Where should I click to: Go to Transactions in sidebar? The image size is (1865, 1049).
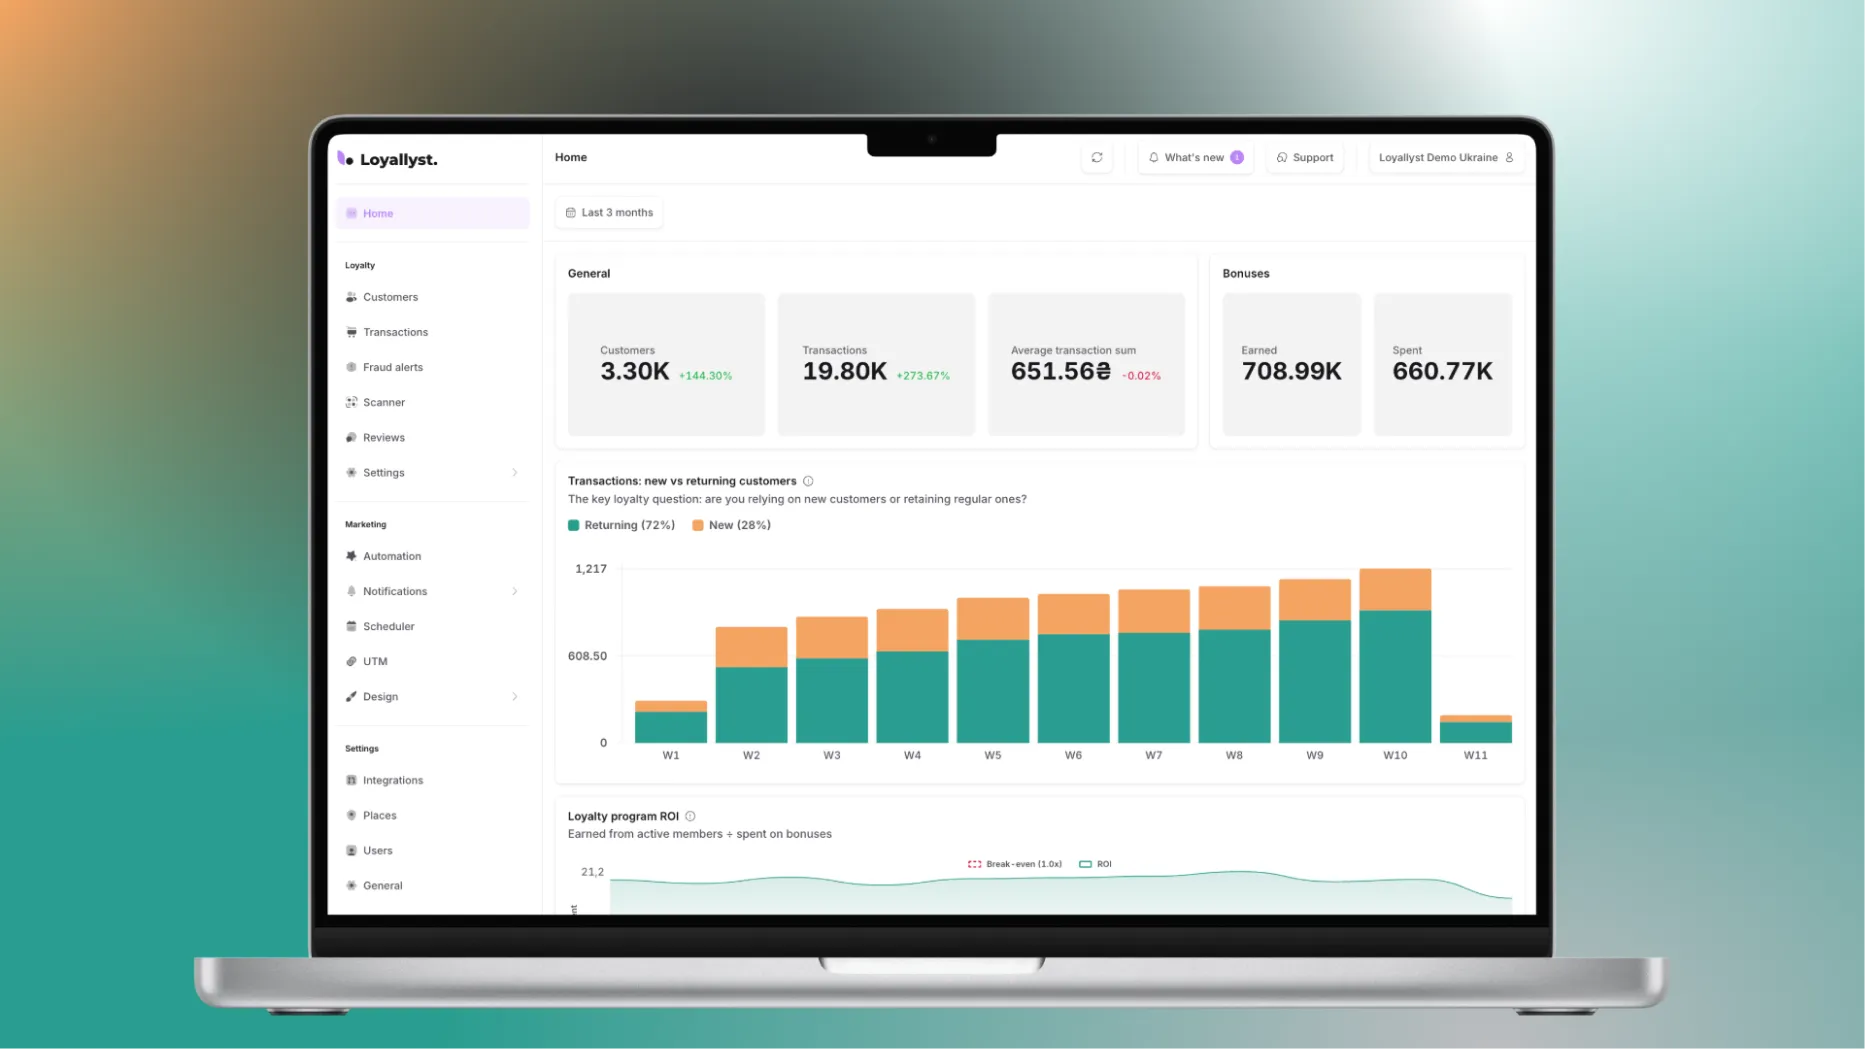(x=432, y=332)
